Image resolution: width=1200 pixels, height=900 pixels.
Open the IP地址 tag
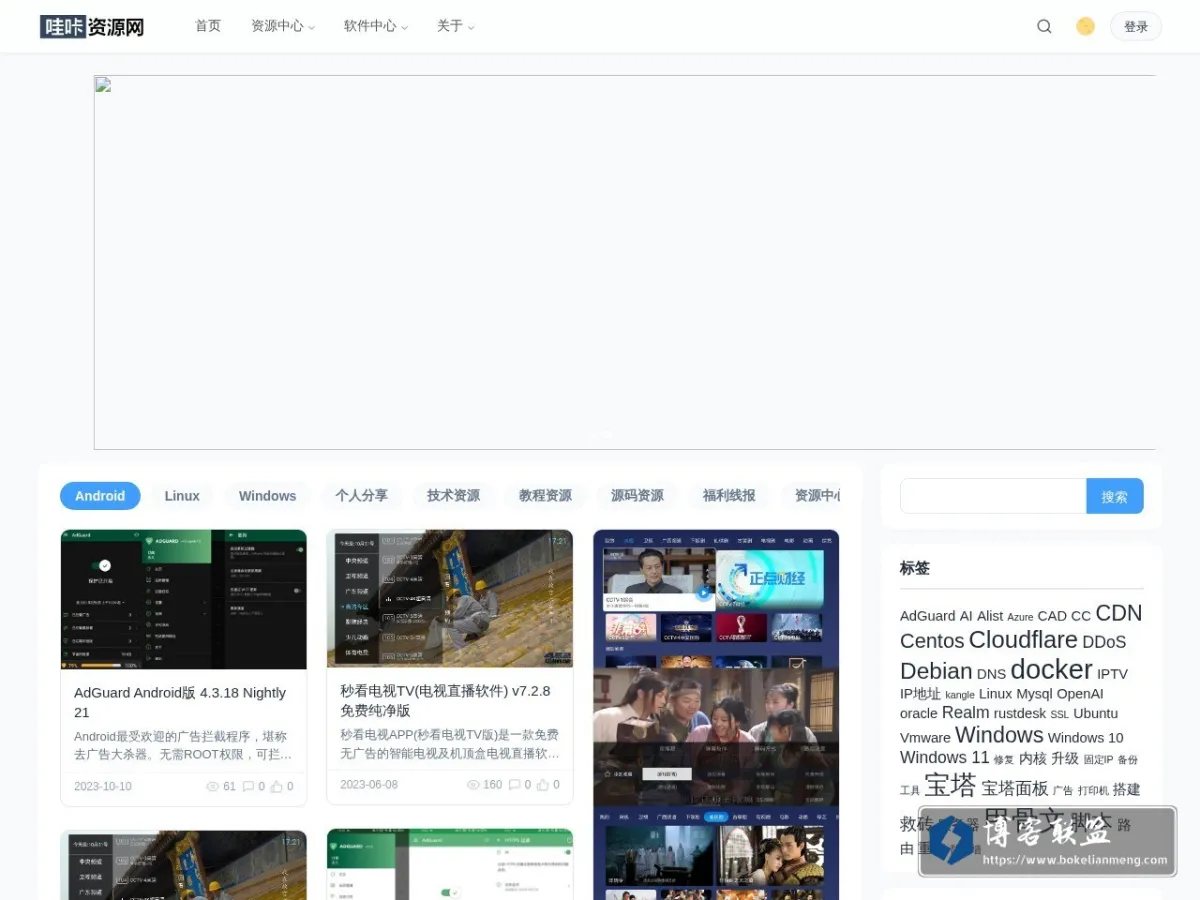tap(920, 694)
